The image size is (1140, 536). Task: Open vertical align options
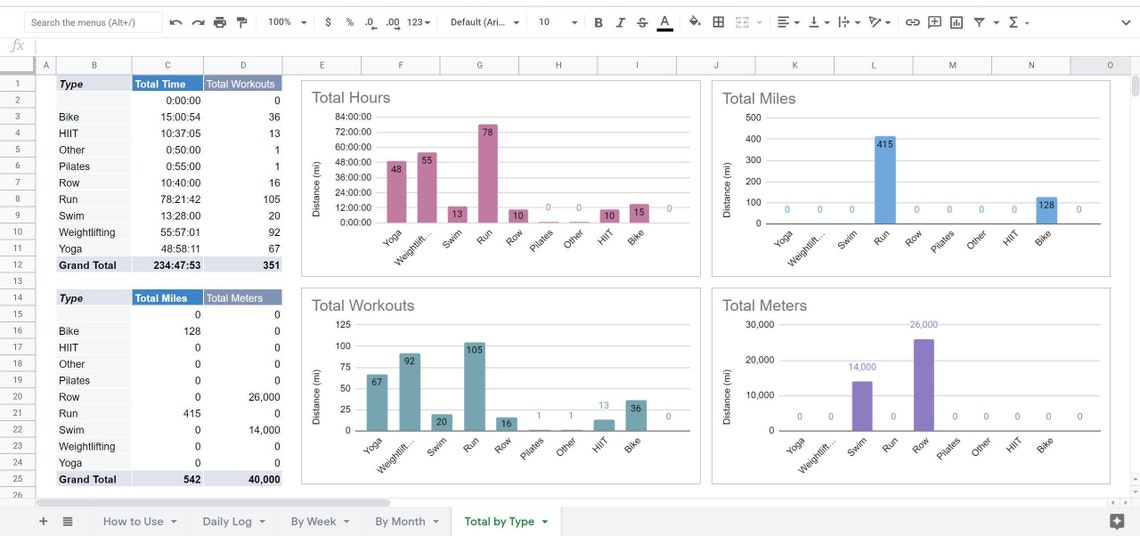pyautogui.click(x=819, y=23)
